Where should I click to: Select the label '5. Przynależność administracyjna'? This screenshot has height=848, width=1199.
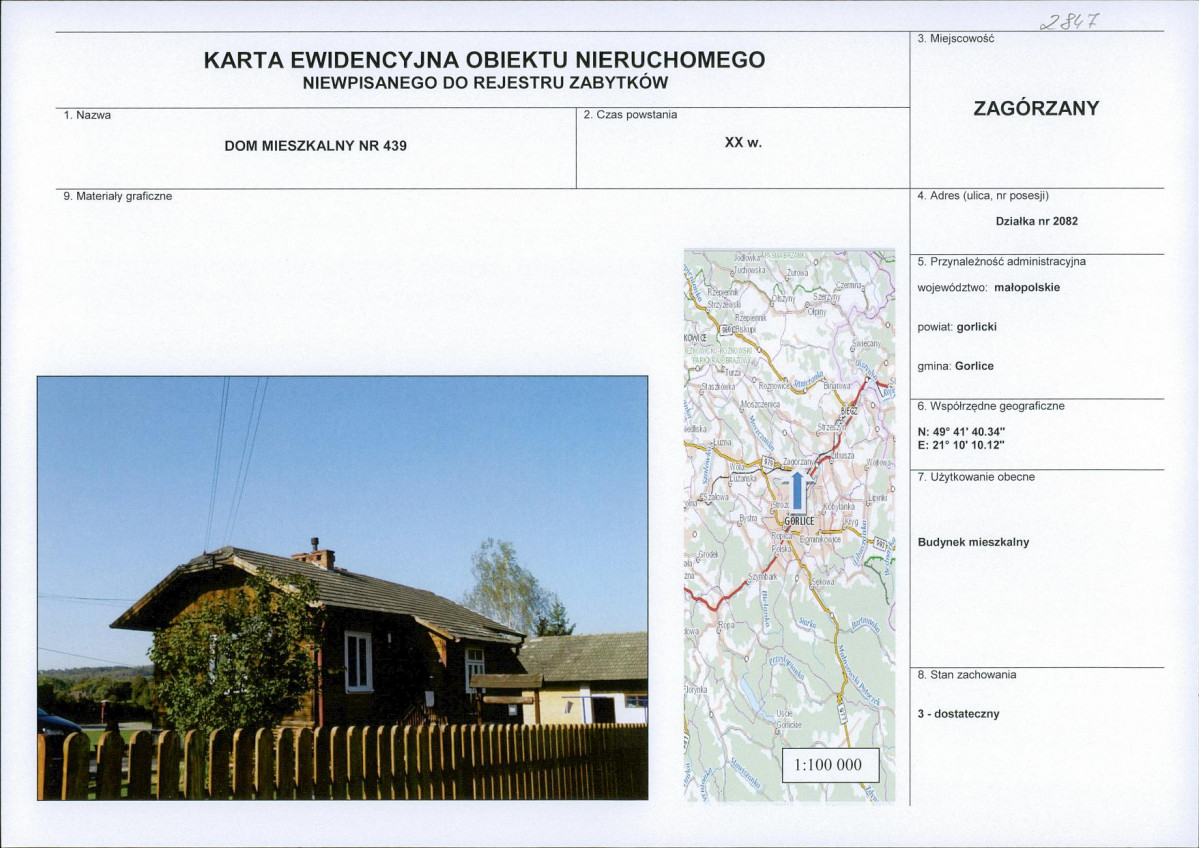[1001, 262]
